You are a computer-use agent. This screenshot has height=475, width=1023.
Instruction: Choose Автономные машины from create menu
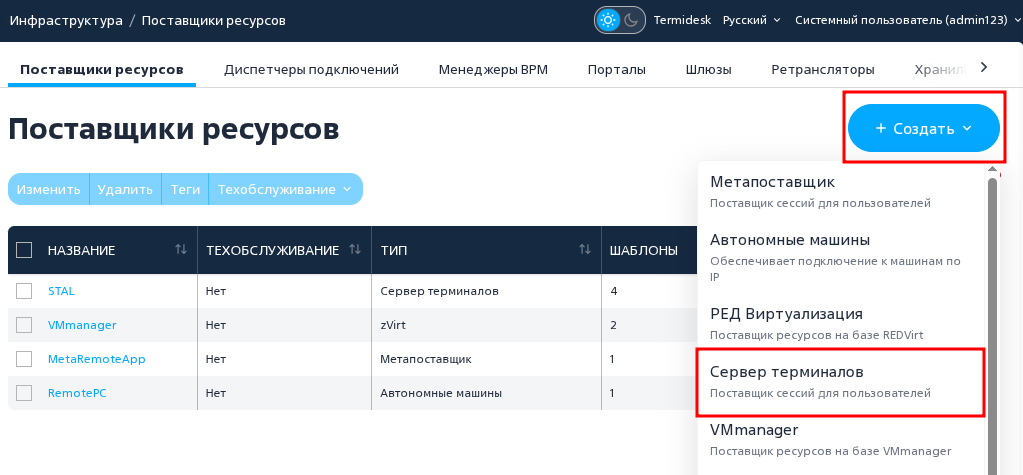[841, 257]
